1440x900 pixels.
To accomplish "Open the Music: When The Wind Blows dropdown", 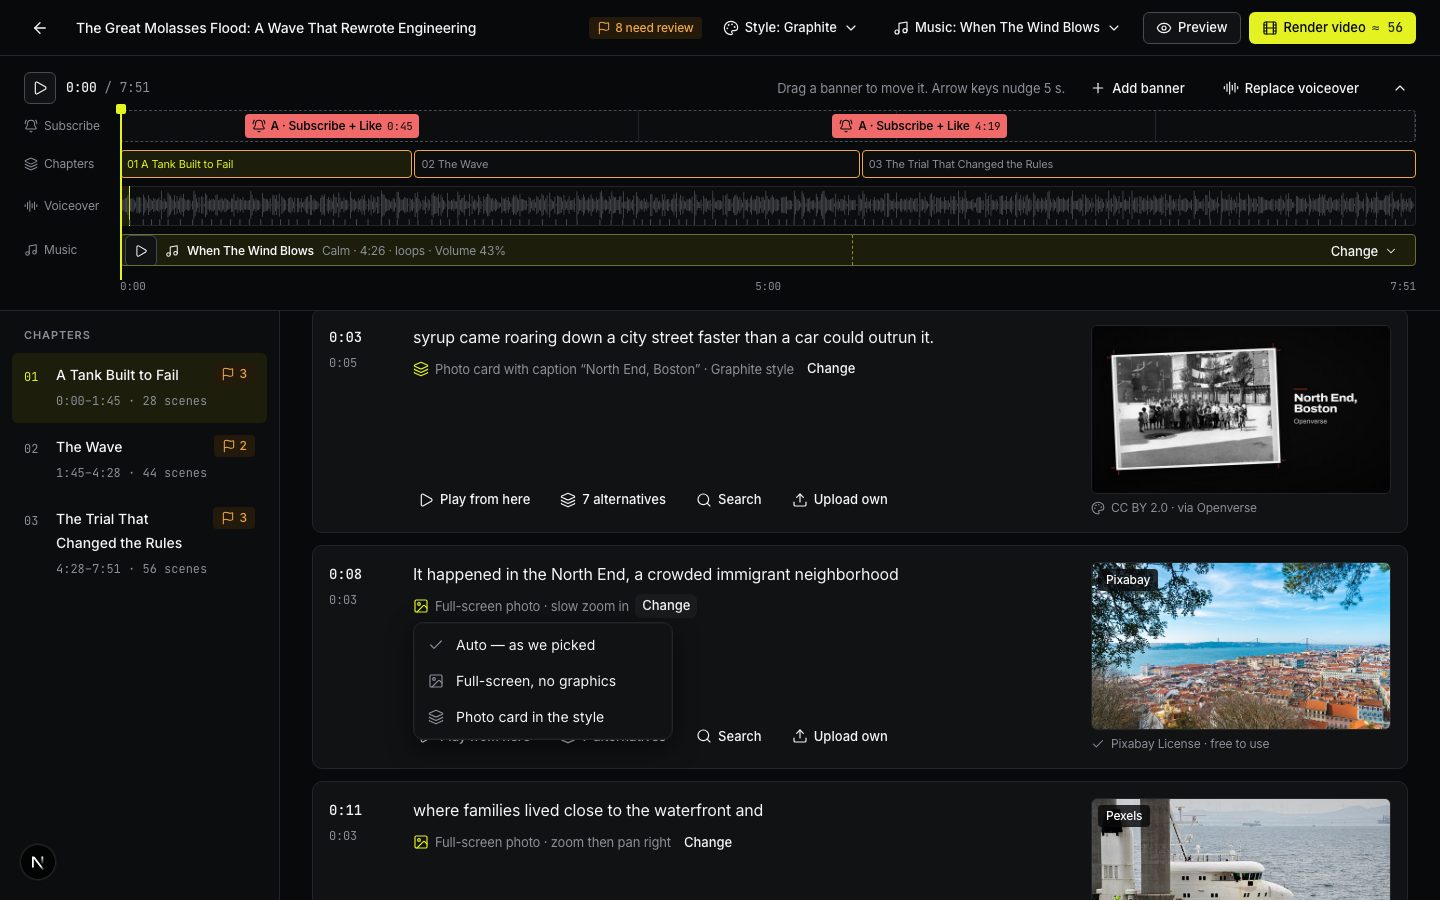I will (1006, 28).
